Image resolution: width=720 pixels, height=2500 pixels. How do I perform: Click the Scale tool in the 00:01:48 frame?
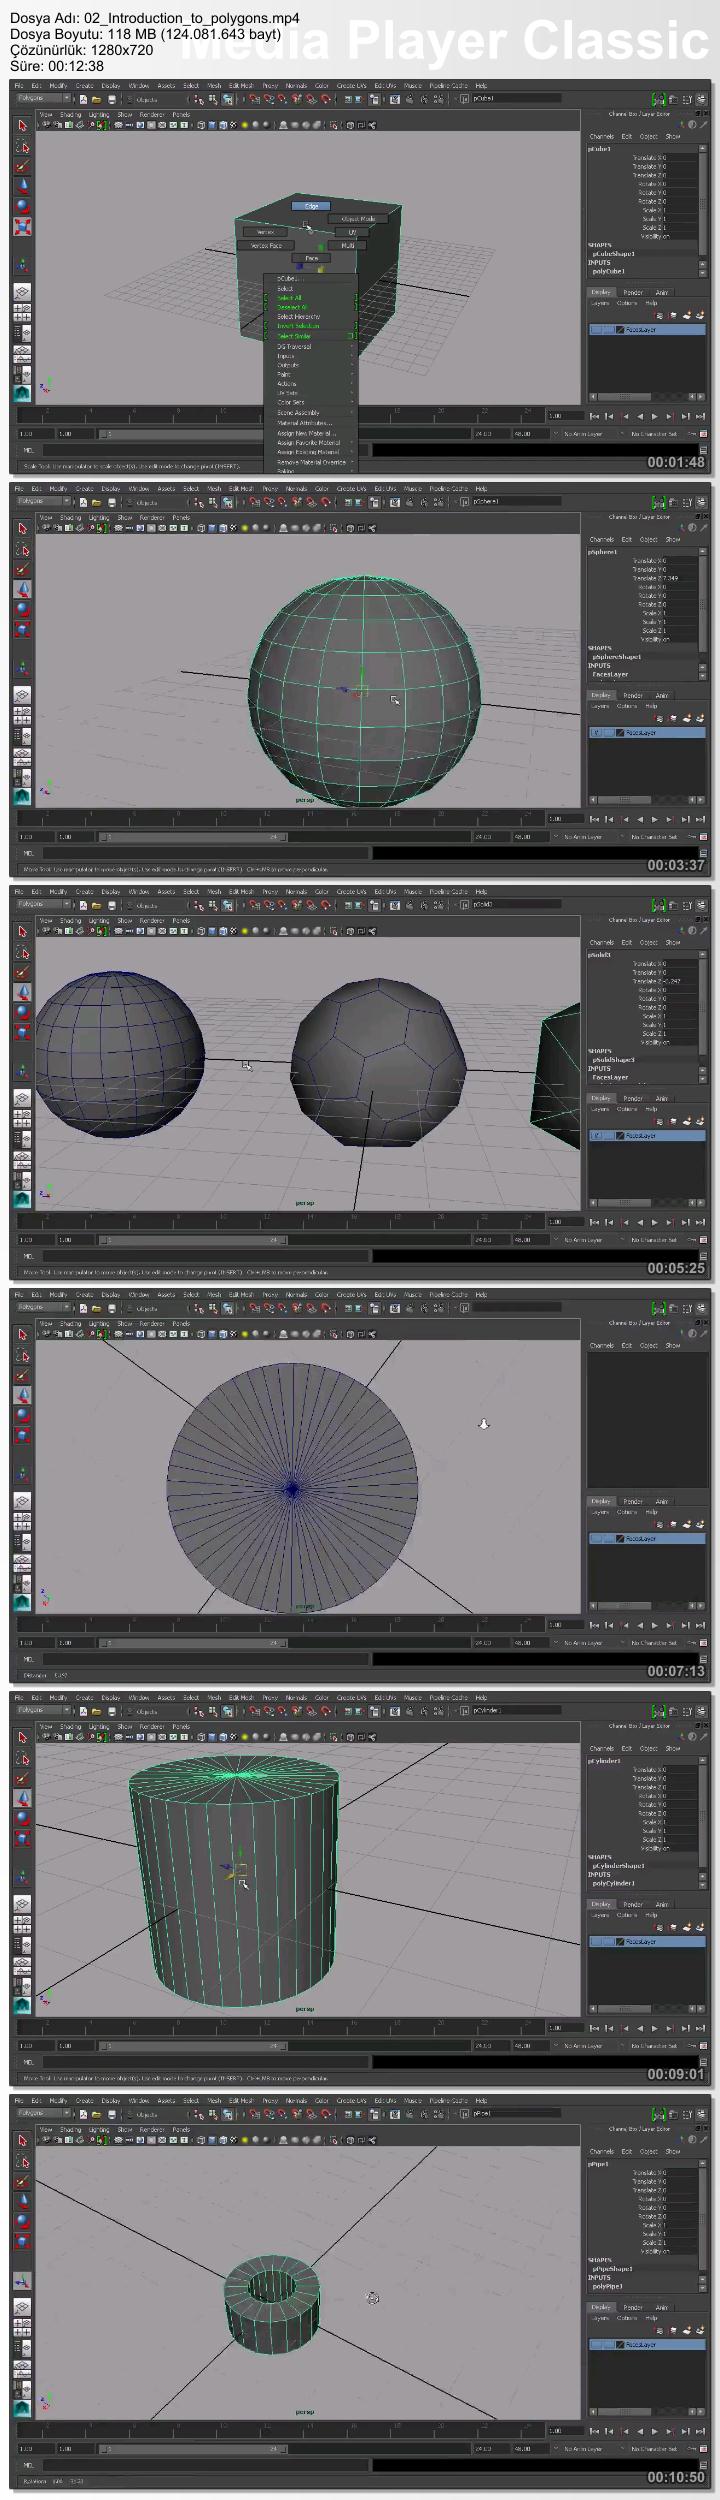(22, 227)
